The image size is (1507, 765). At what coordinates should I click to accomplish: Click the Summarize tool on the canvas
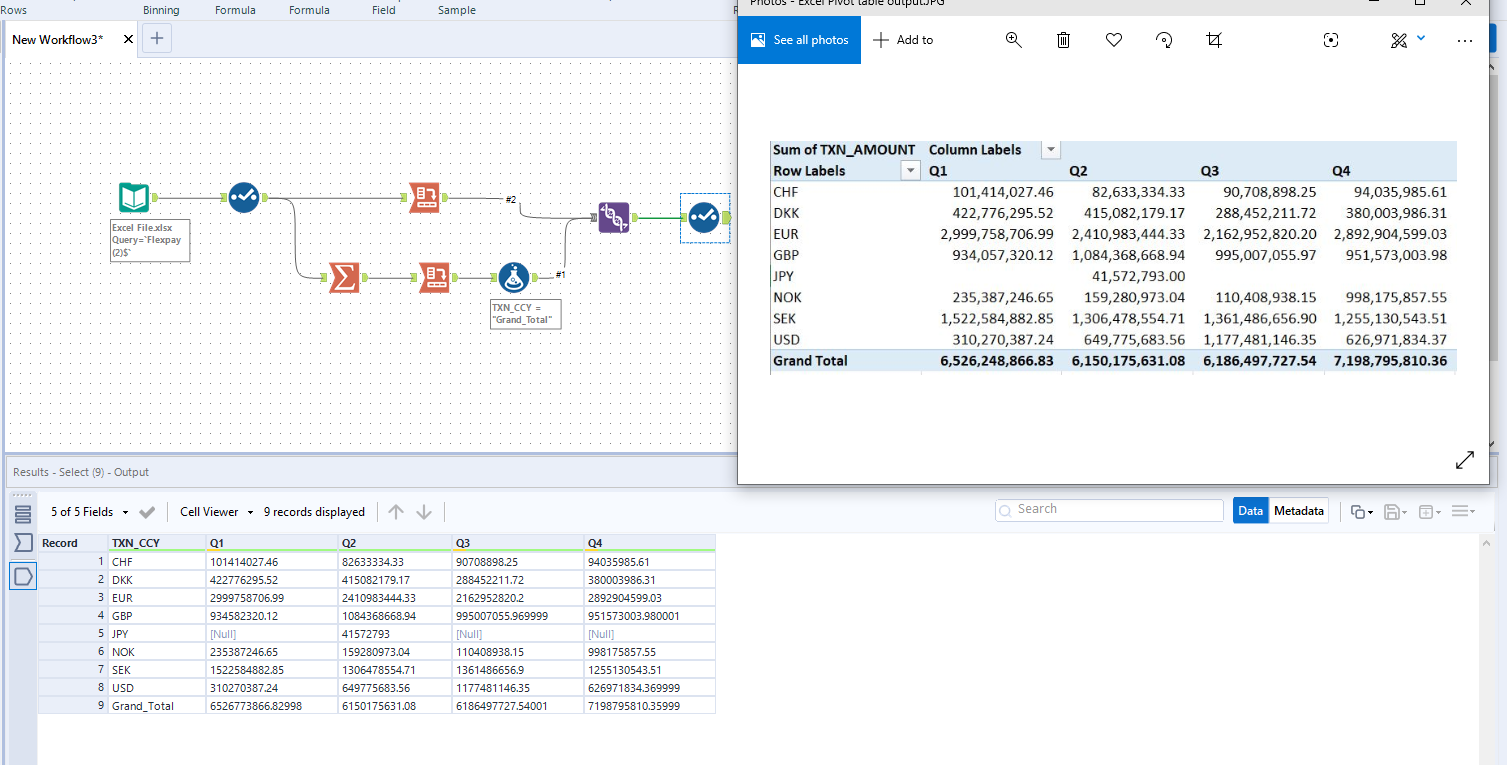tap(345, 278)
